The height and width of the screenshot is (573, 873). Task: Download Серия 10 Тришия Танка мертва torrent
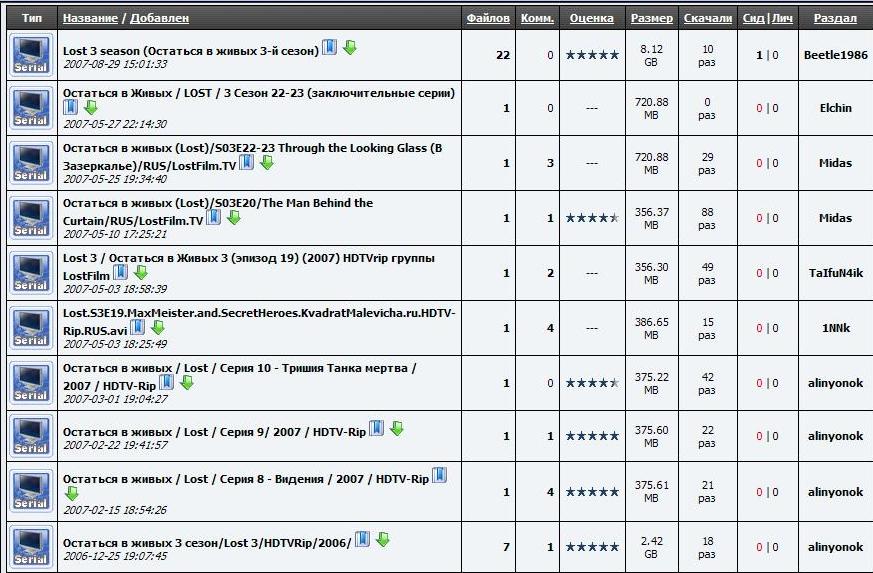(187, 382)
